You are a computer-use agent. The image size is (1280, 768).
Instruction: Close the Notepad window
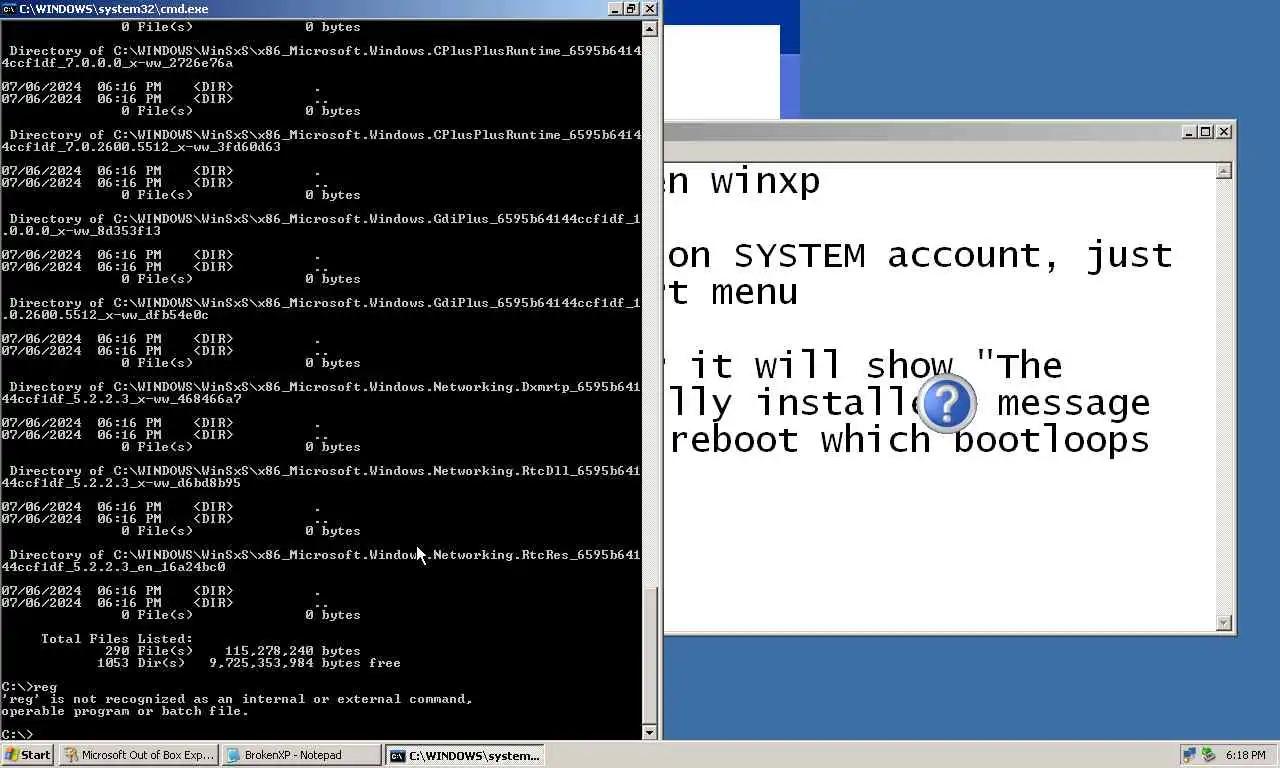(x=1224, y=132)
